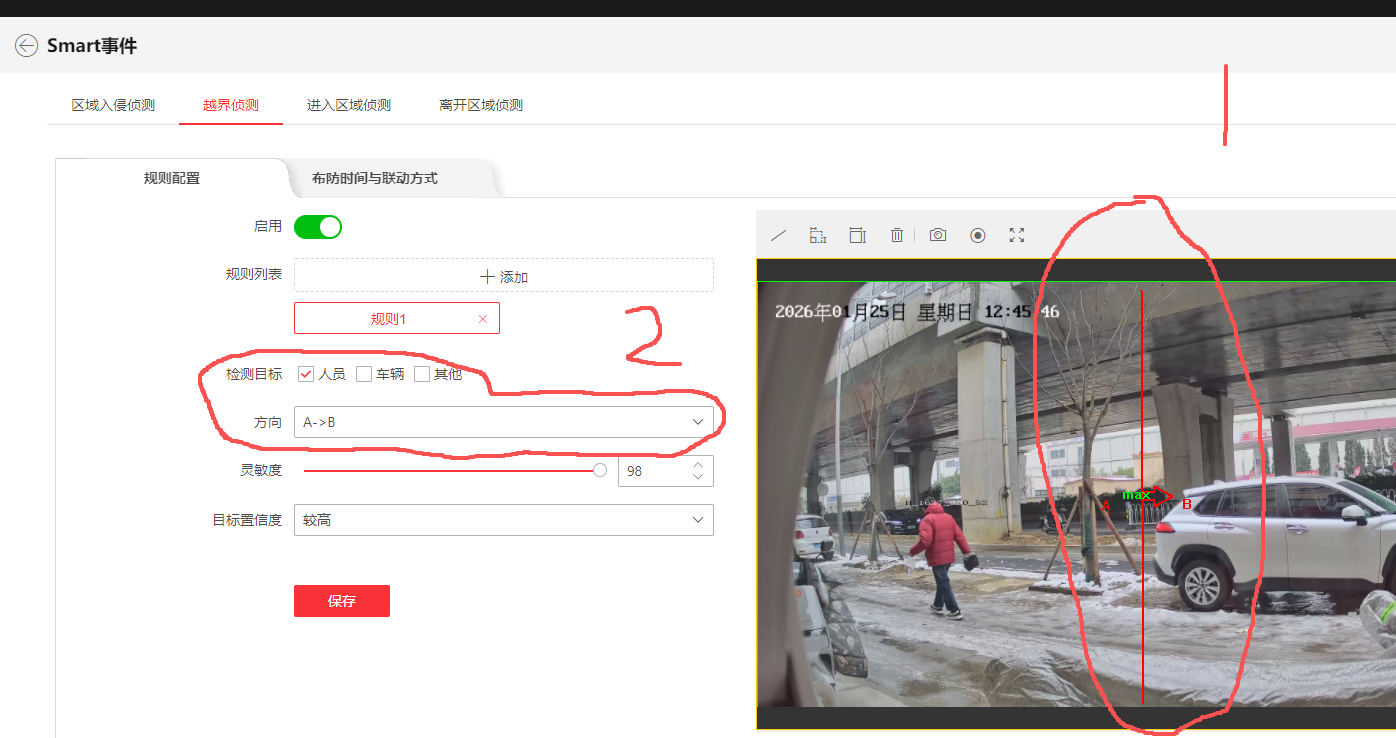Image resolution: width=1396 pixels, height=738 pixels.
Task: Enable the 车辆 checkbox
Action: pyautogui.click(x=364, y=374)
